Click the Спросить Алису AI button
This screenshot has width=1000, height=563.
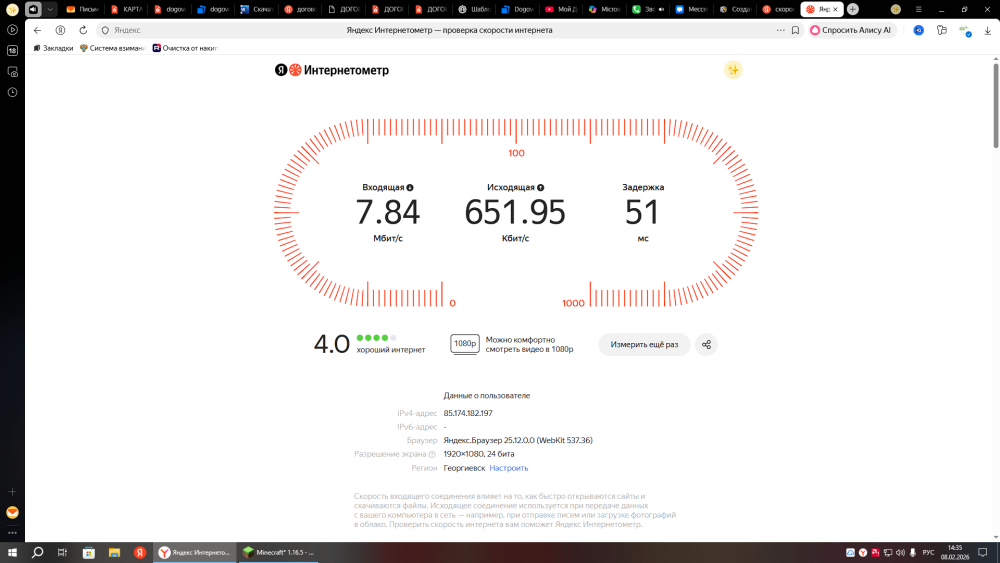[x=851, y=30]
